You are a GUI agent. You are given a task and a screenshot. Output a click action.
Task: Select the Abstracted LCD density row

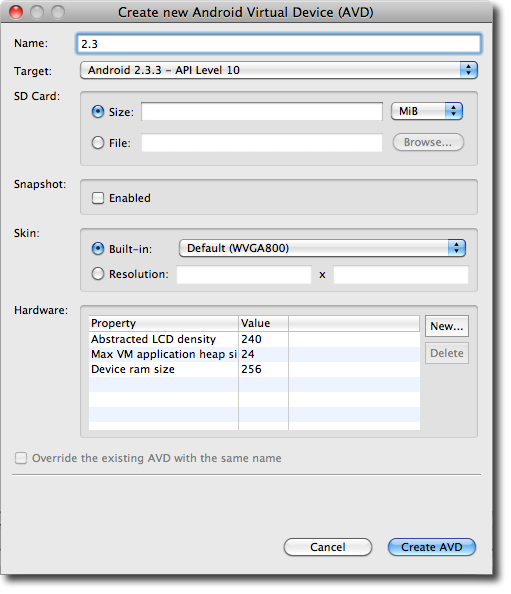254,339
